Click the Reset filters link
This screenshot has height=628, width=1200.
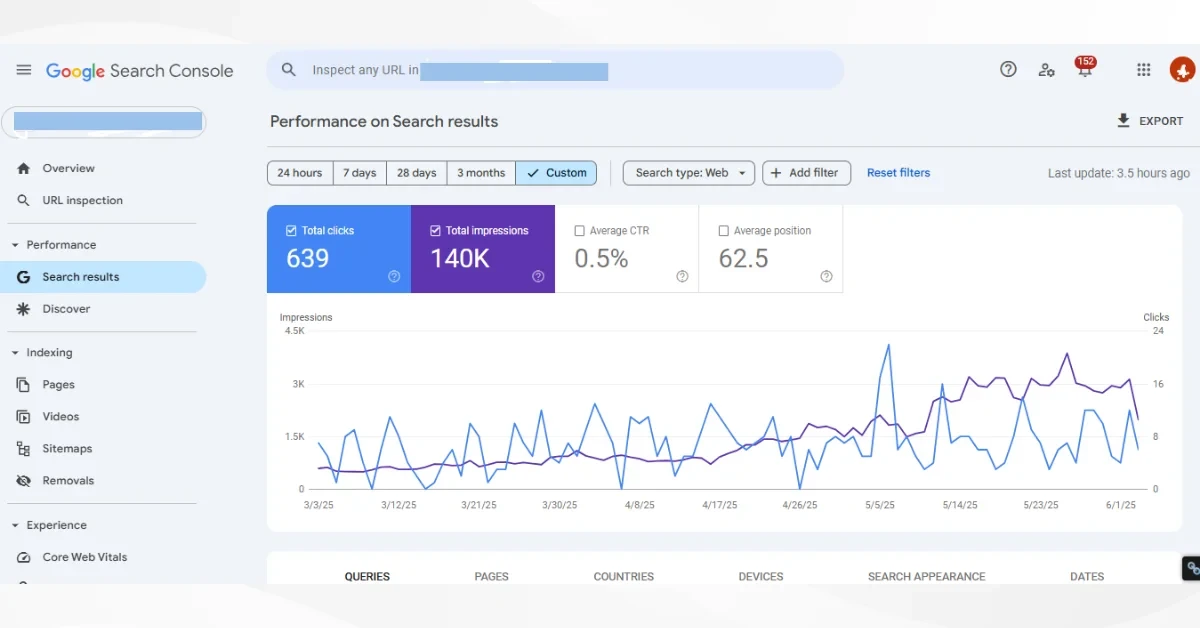click(x=898, y=173)
